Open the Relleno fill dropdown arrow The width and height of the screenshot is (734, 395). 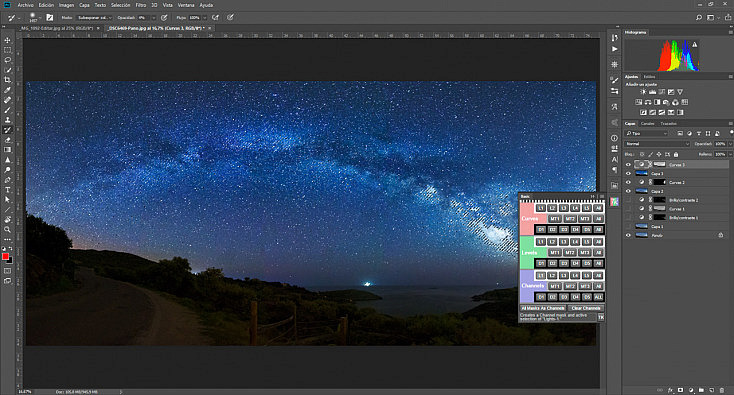point(730,154)
